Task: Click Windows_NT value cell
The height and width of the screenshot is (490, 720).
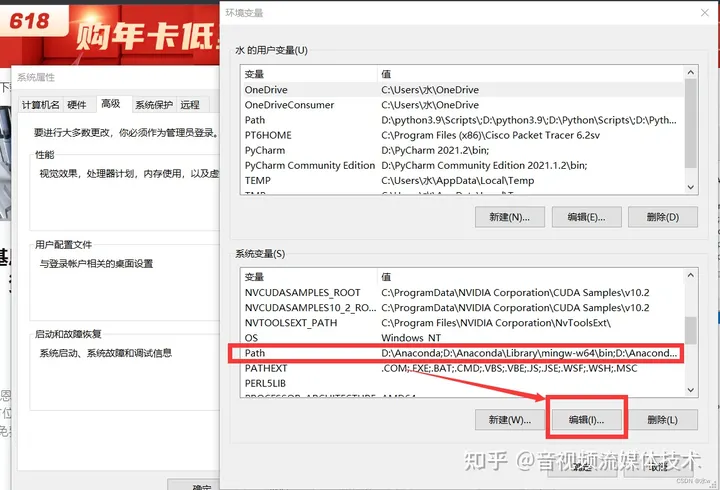Action: 411,338
